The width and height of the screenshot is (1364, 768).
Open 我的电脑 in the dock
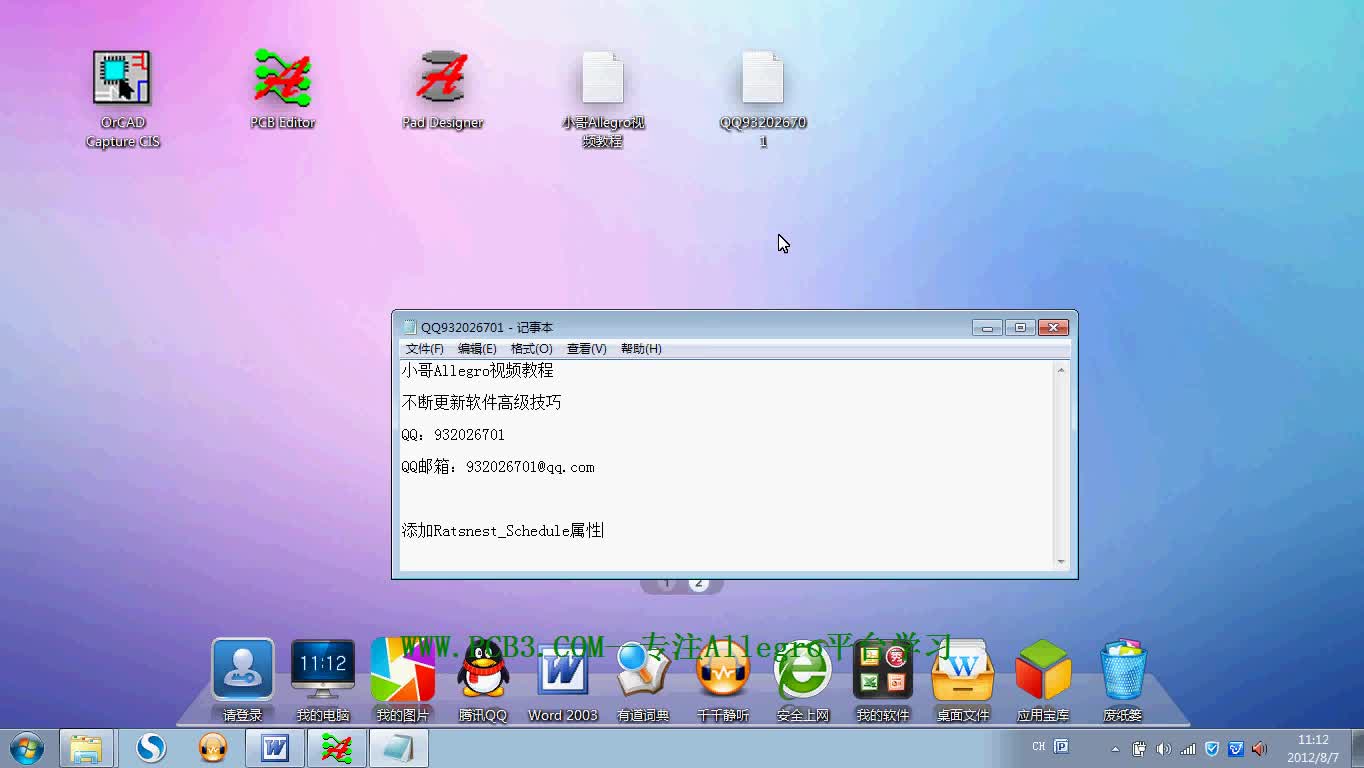[x=323, y=680]
